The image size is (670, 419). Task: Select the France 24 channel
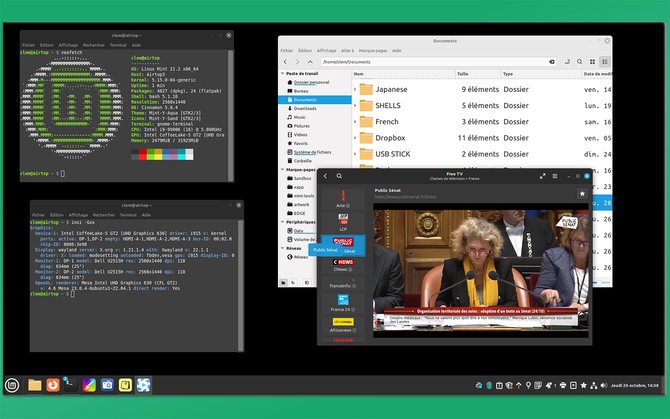[343, 303]
